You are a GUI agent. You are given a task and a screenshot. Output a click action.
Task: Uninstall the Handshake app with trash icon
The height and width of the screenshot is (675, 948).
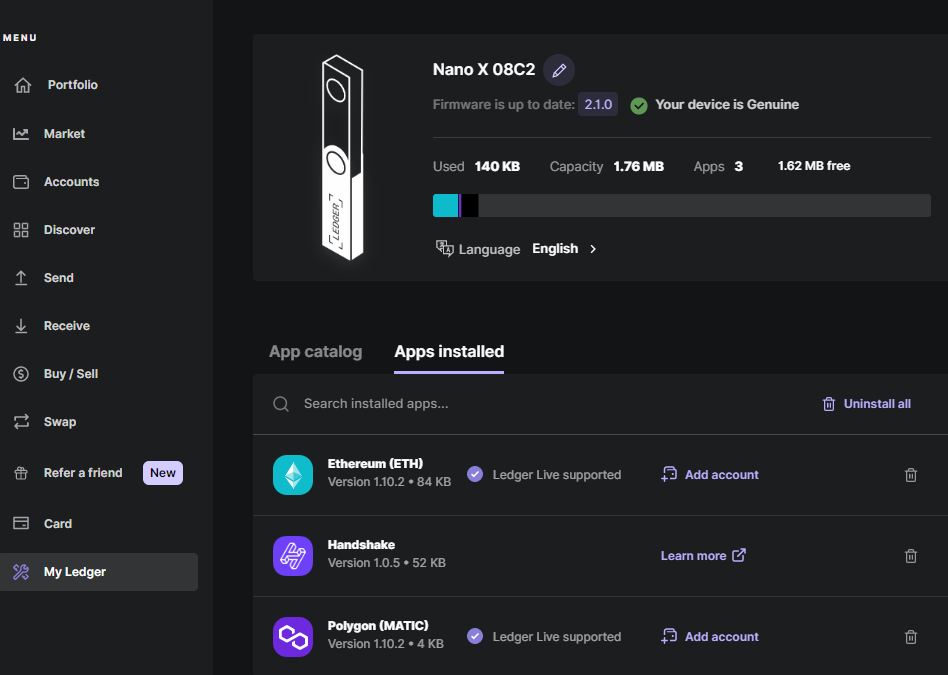pyautogui.click(x=911, y=556)
